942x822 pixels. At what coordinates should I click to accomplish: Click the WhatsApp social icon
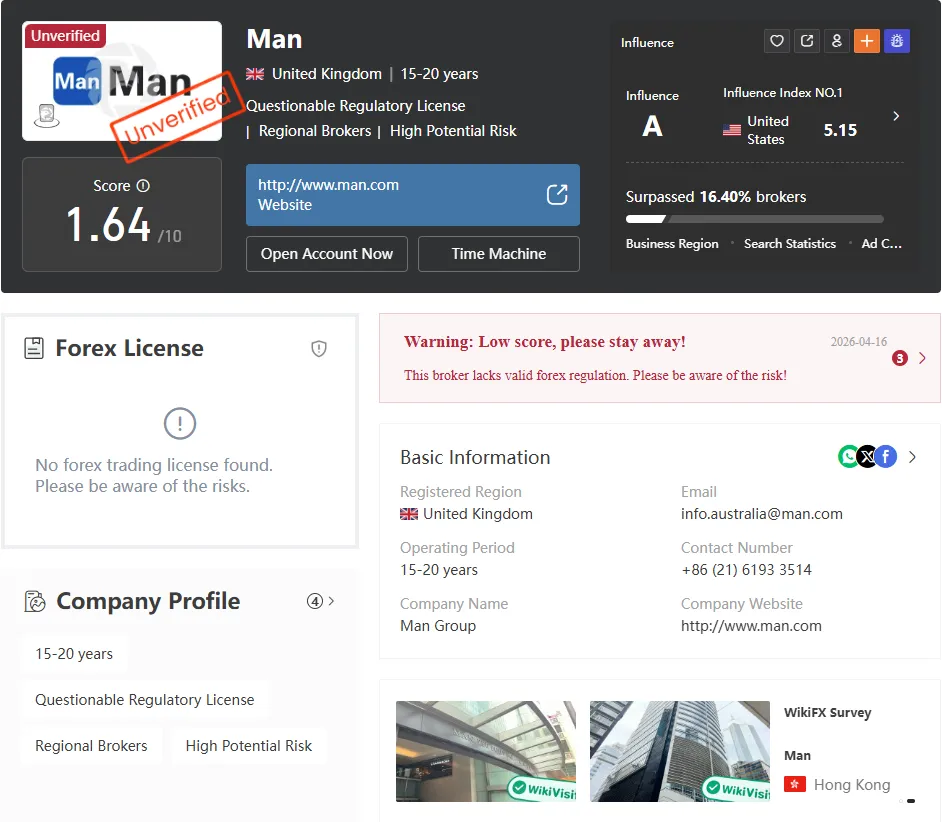pos(848,457)
